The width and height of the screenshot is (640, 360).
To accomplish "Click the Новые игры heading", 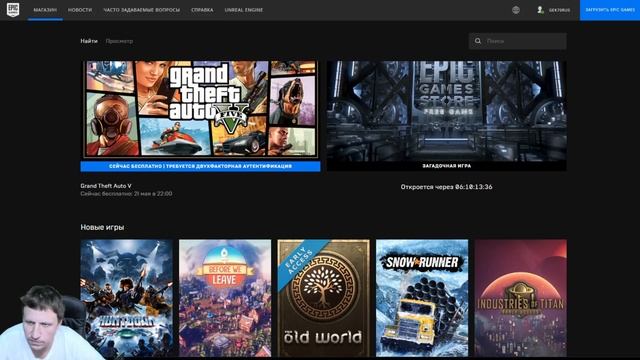I will (102, 227).
